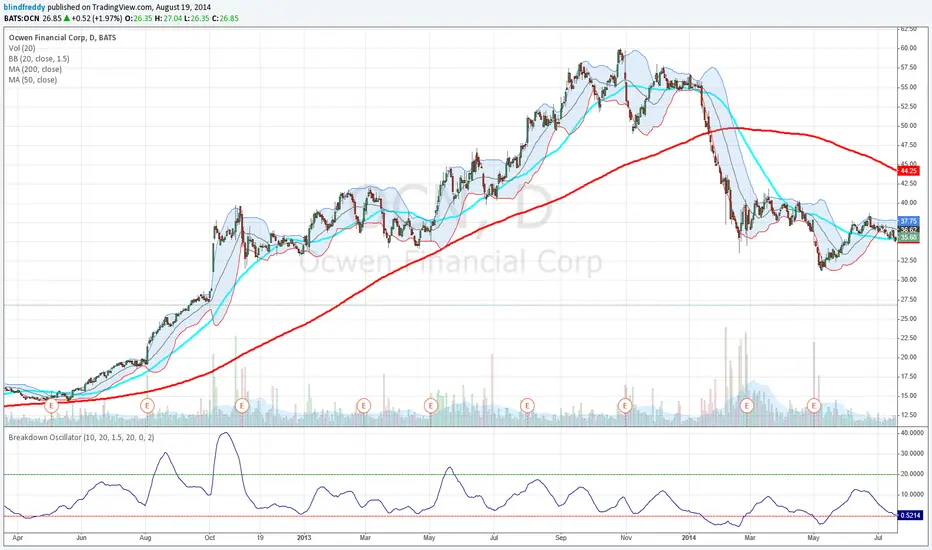This screenshot has width=932, height=550.
Task: Click the 20.0000 level on the oscillator scale
Action: [x=911, y=474]
